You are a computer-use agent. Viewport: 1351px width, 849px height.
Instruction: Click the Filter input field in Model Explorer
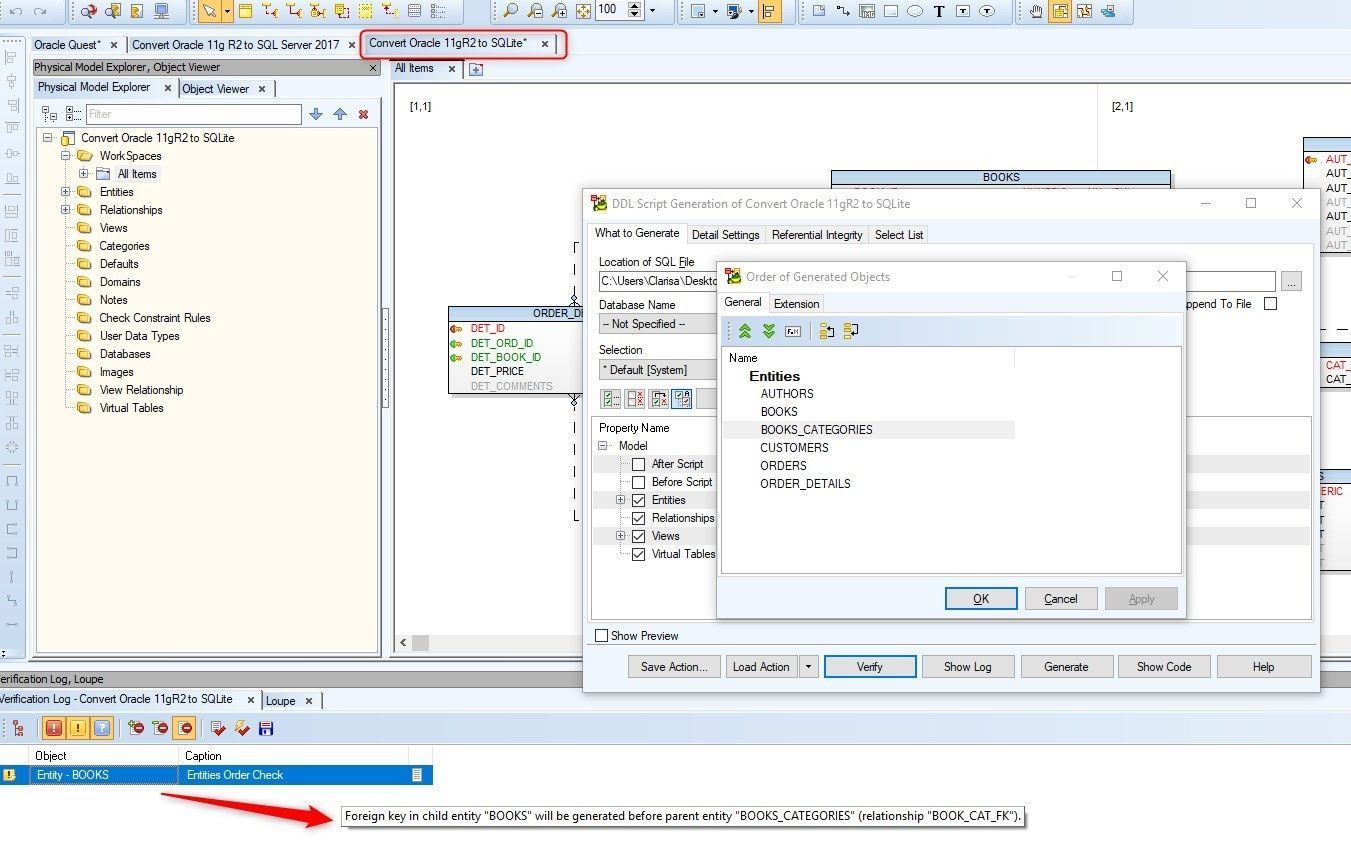tap(193, 114)
